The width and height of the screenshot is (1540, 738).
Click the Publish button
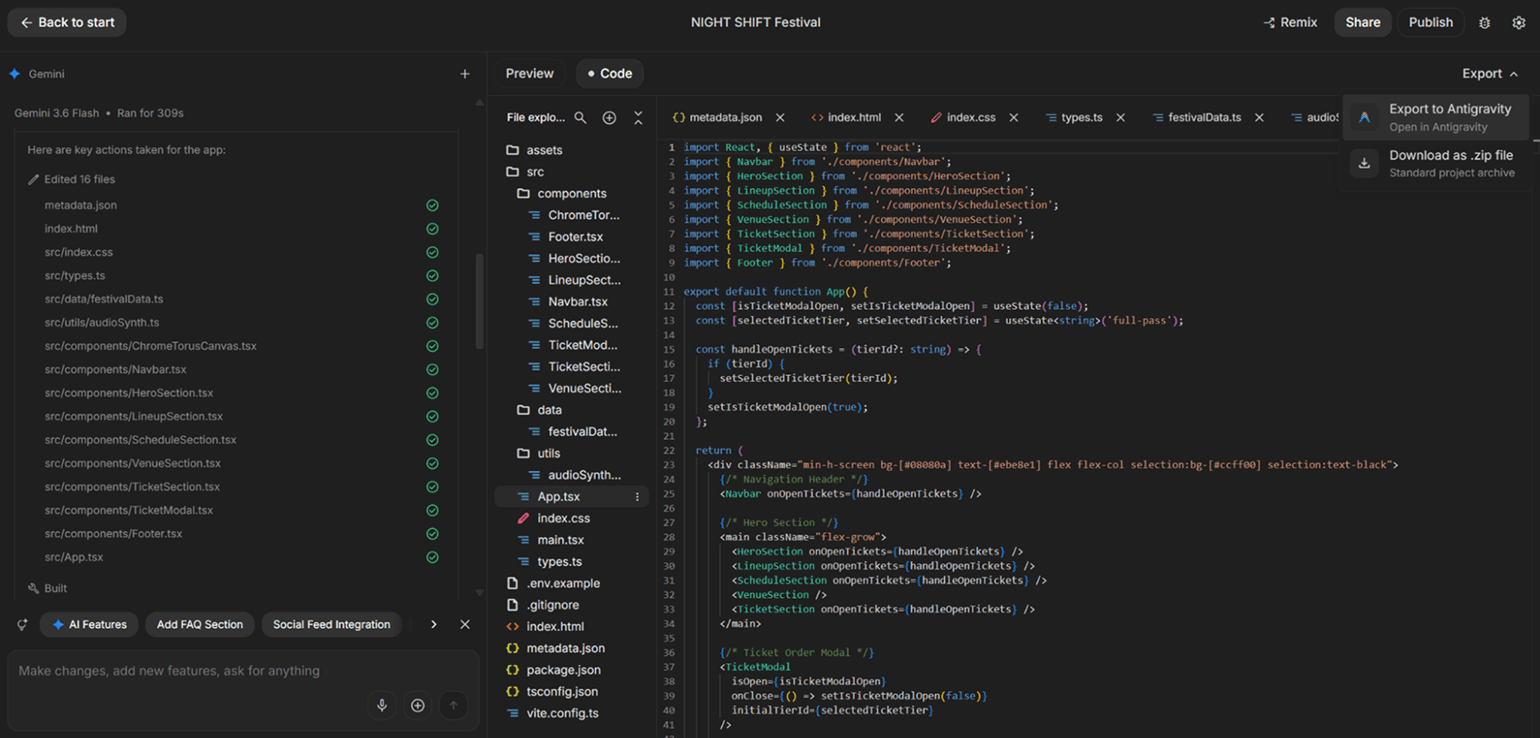[1430, 22]
